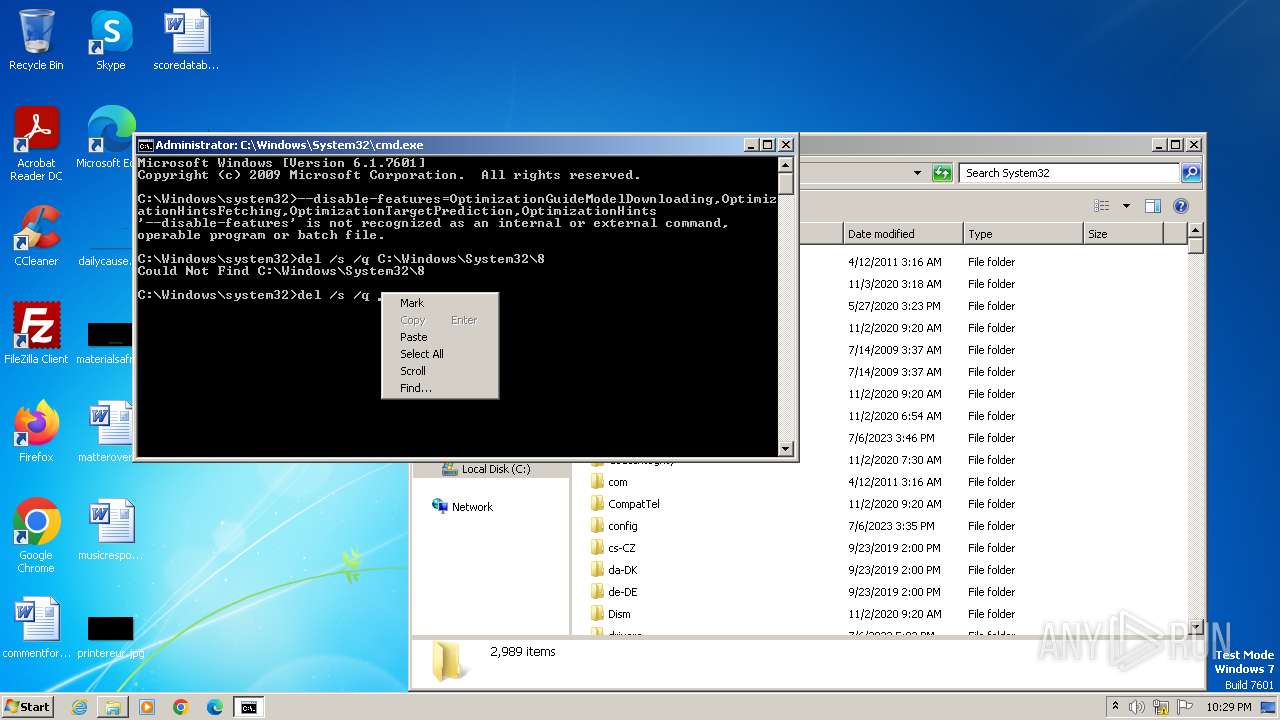Change view layout in Explorer toolbar

(x=1101, y=206)
